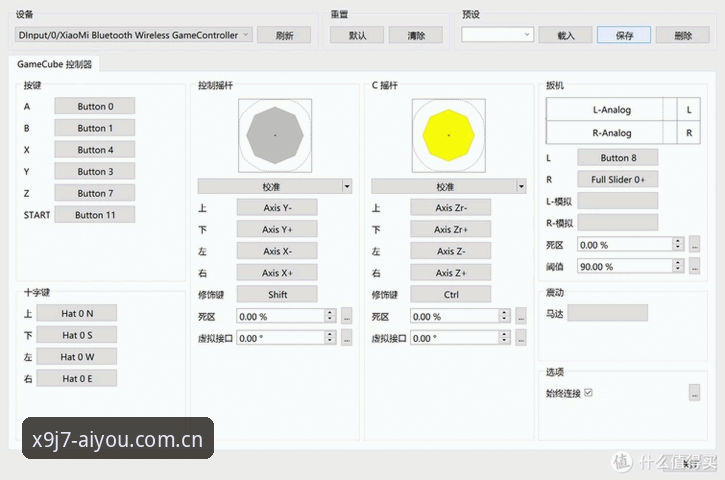Click the L-Analog trigger indicator bar
Screen dimensions: 725x480
tap(611, 110)
